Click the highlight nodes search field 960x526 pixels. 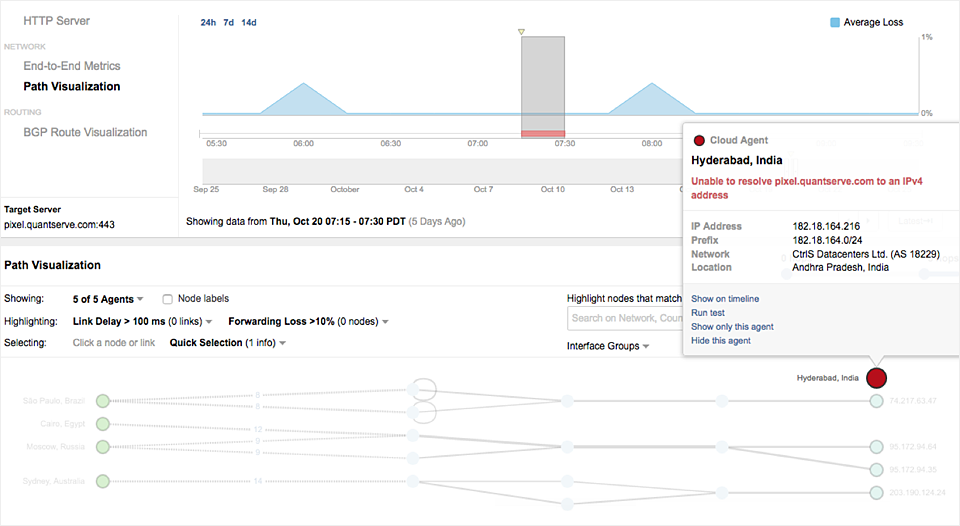[623, 319]
